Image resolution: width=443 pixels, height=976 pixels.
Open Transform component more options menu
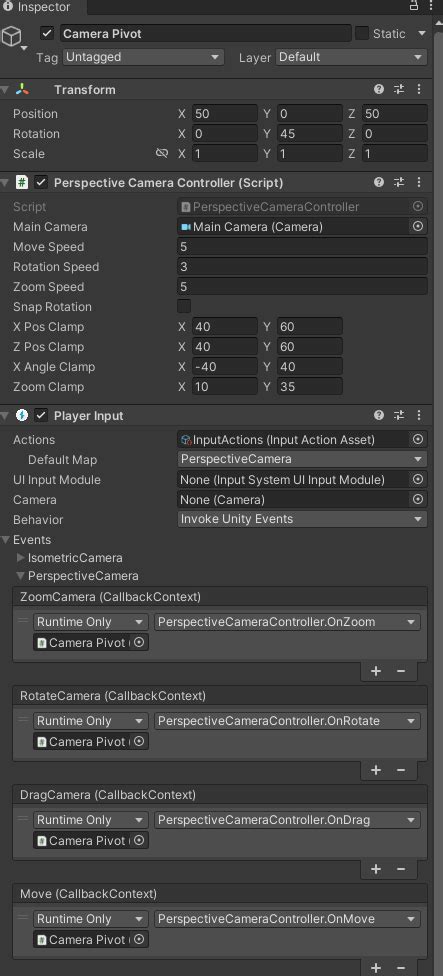(x=419, y=89)
